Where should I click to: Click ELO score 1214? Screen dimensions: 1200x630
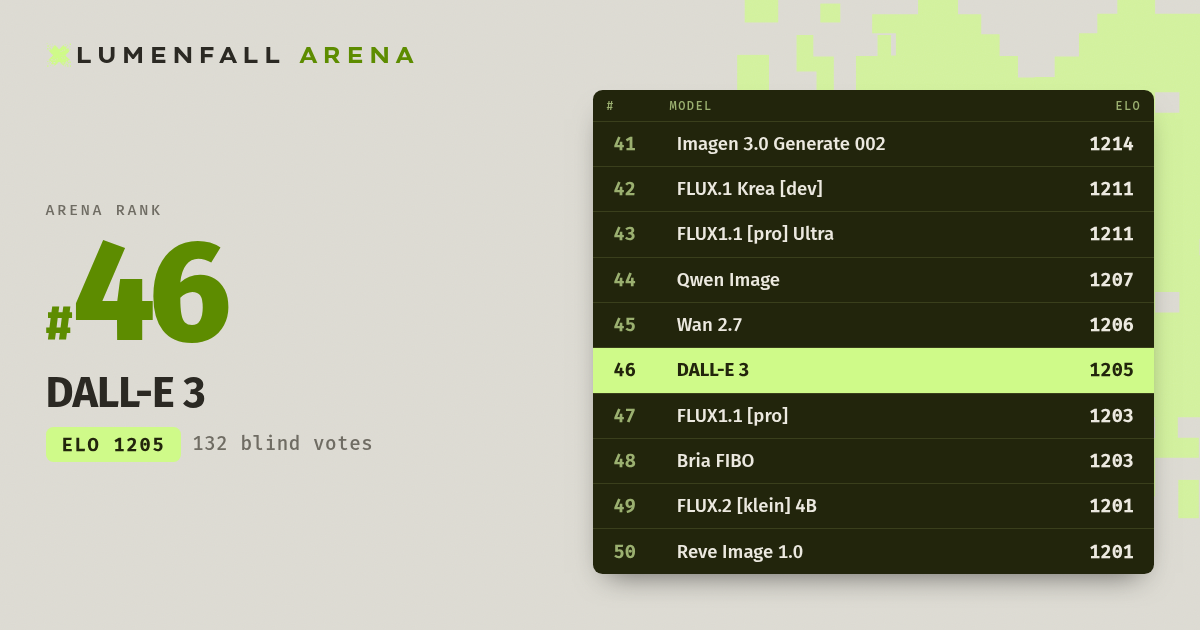[1111, 144]
